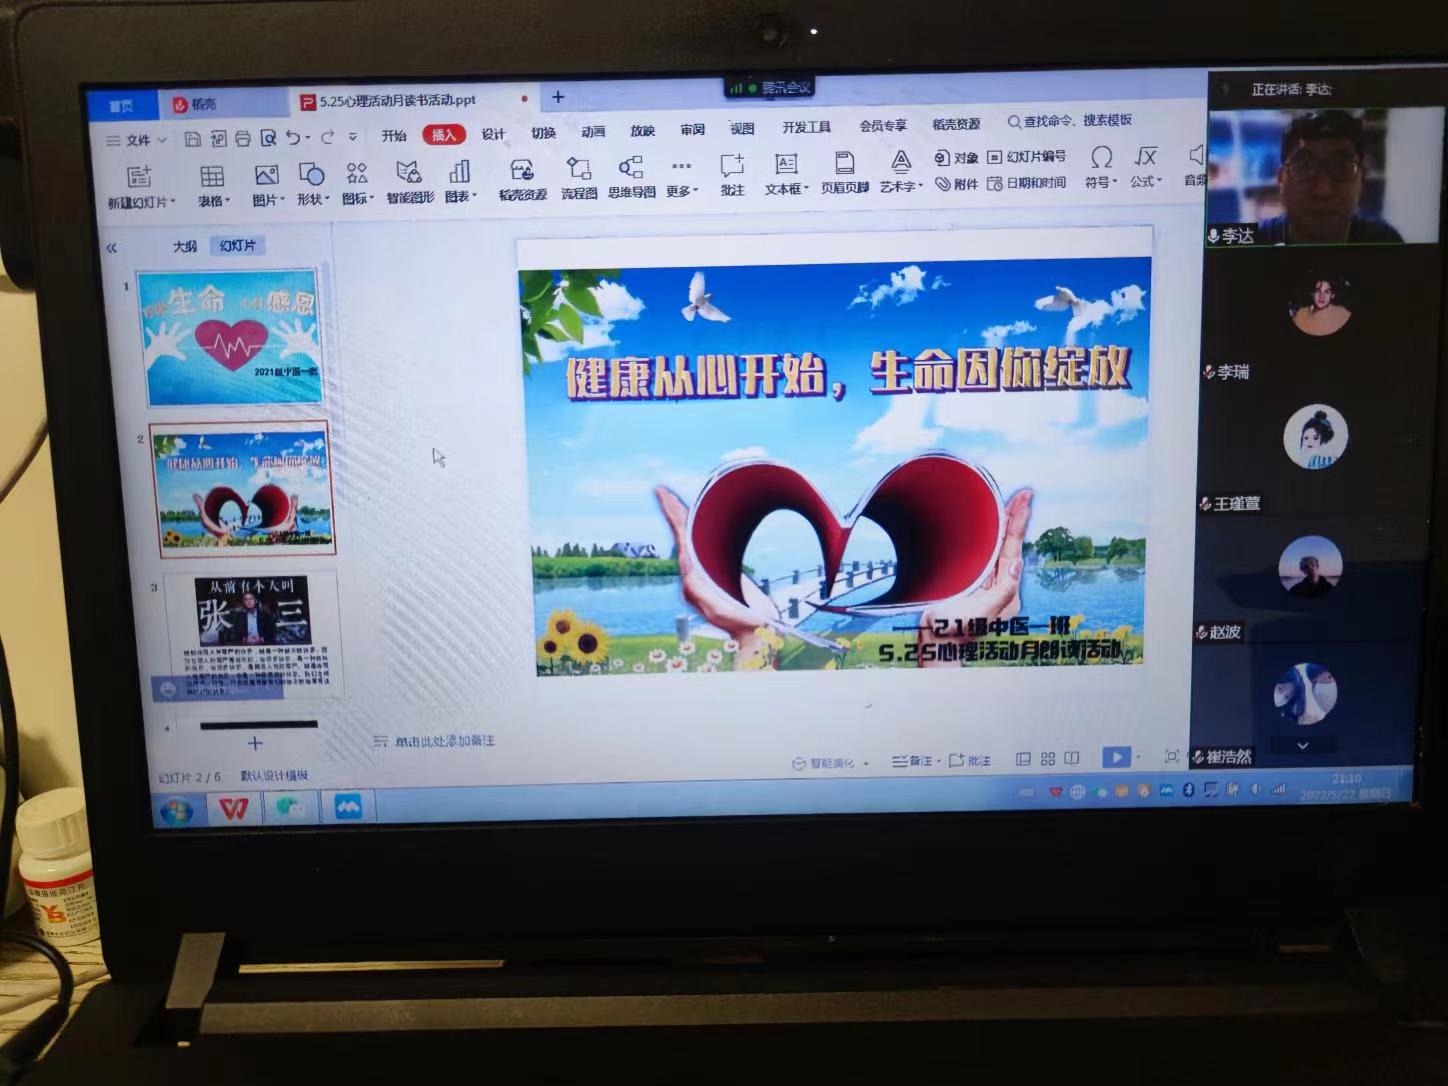Expand 智能美化 dropdown in status bar
The height and width of the screenshot is (1086, 1448).
coord(866,763)
